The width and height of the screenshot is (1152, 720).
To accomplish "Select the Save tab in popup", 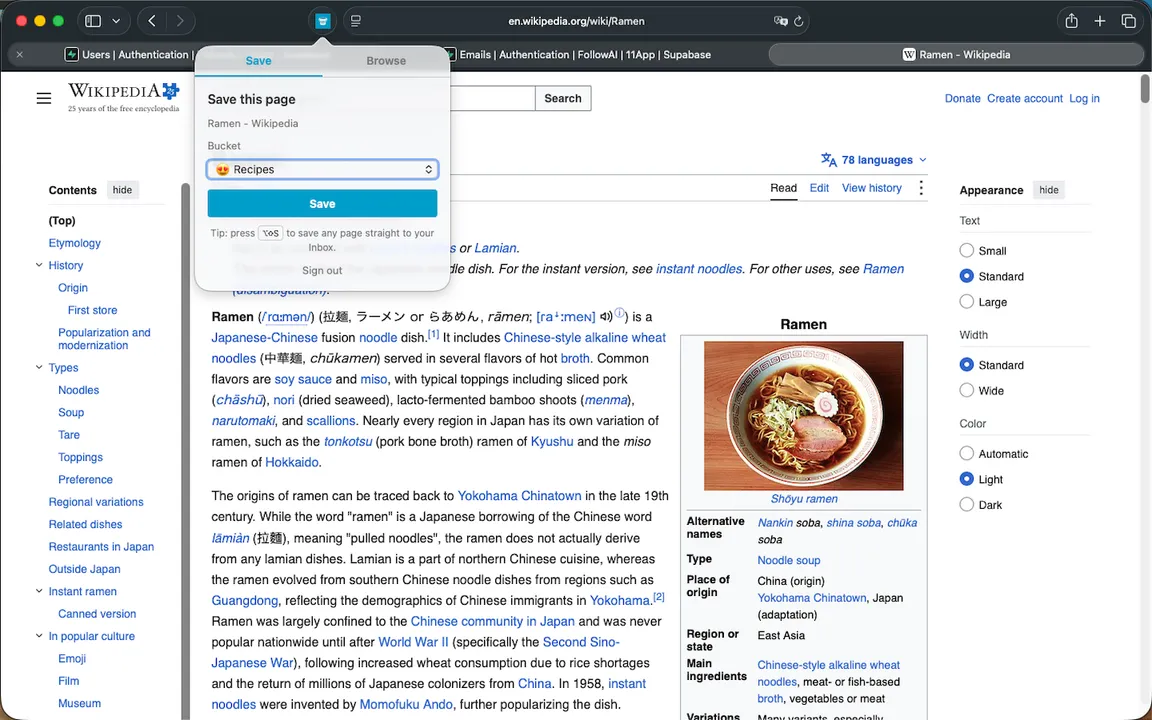I will (x=259, y=61).
